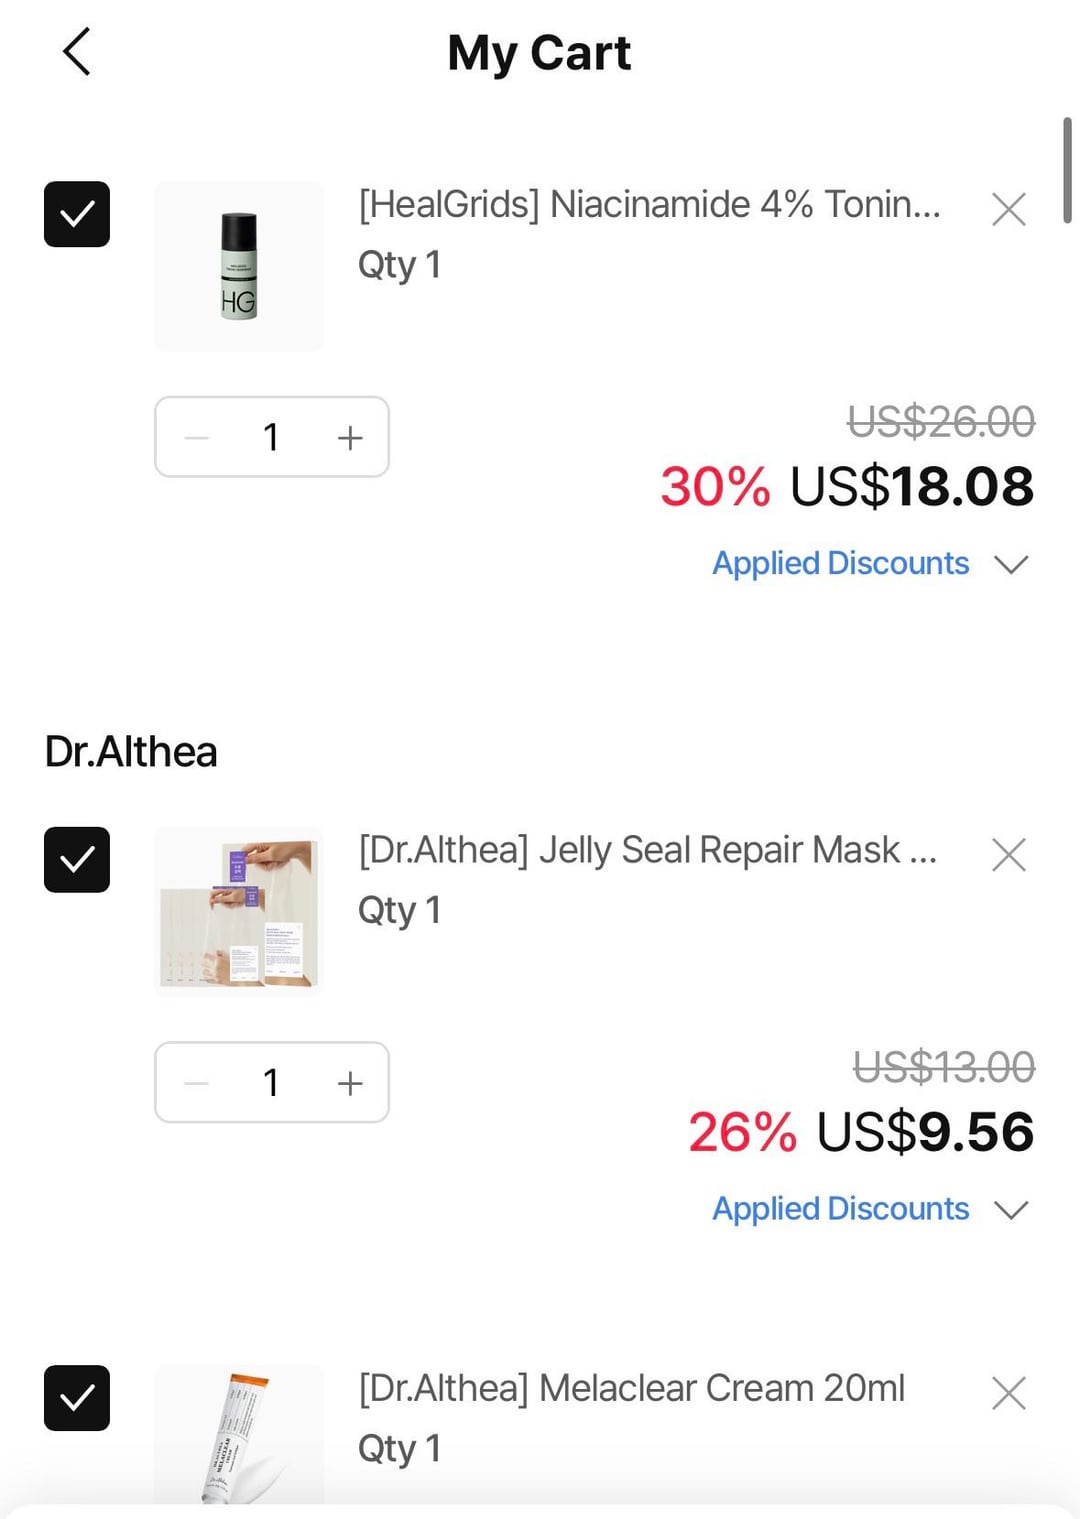The image size is (1080, 1519).
Task: Decrease quantity of Jelly Seal Repair Mask
Action: tap(197, 1083)
